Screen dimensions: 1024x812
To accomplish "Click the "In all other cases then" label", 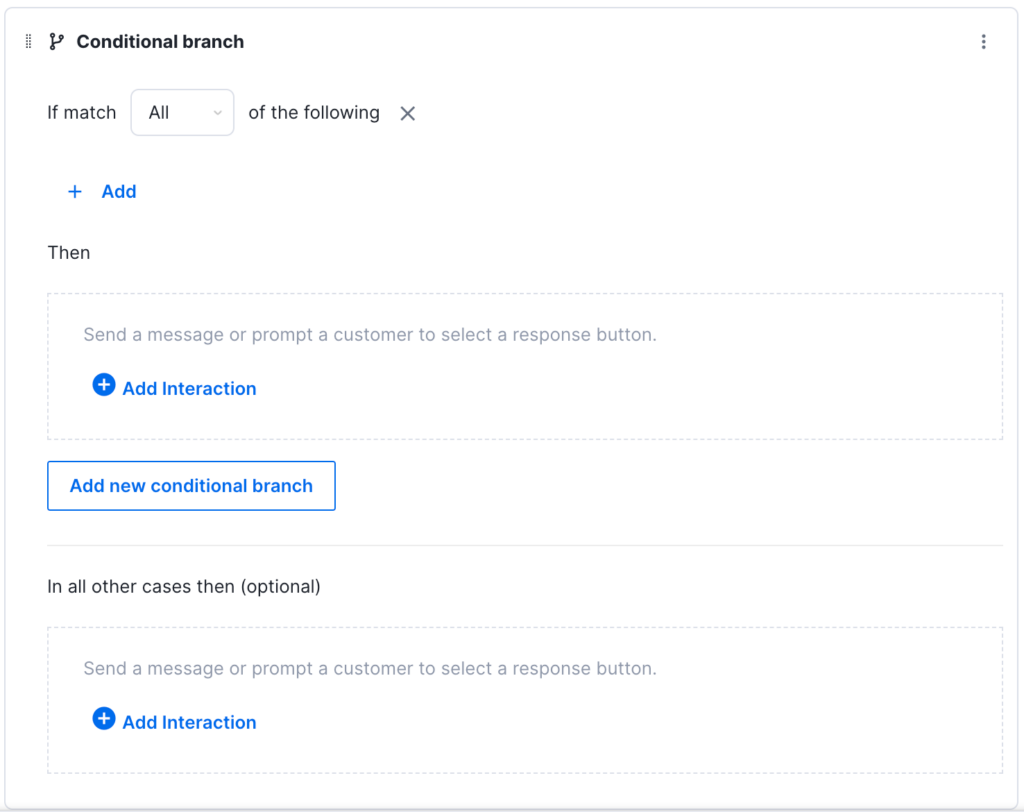I will coord(184,587).
